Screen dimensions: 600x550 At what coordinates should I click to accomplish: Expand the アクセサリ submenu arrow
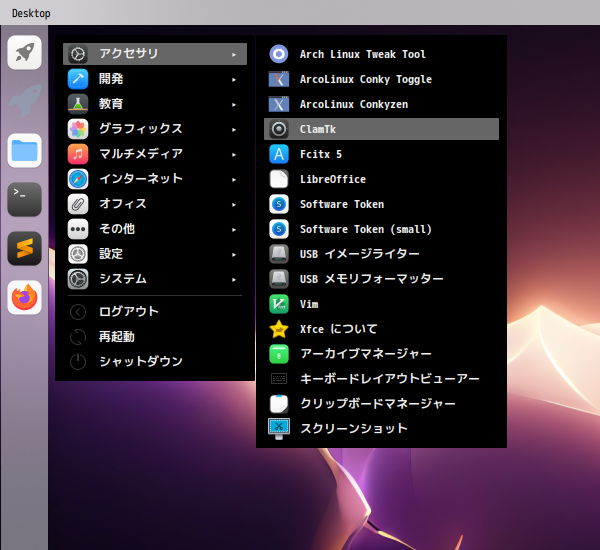pos(234,55)
